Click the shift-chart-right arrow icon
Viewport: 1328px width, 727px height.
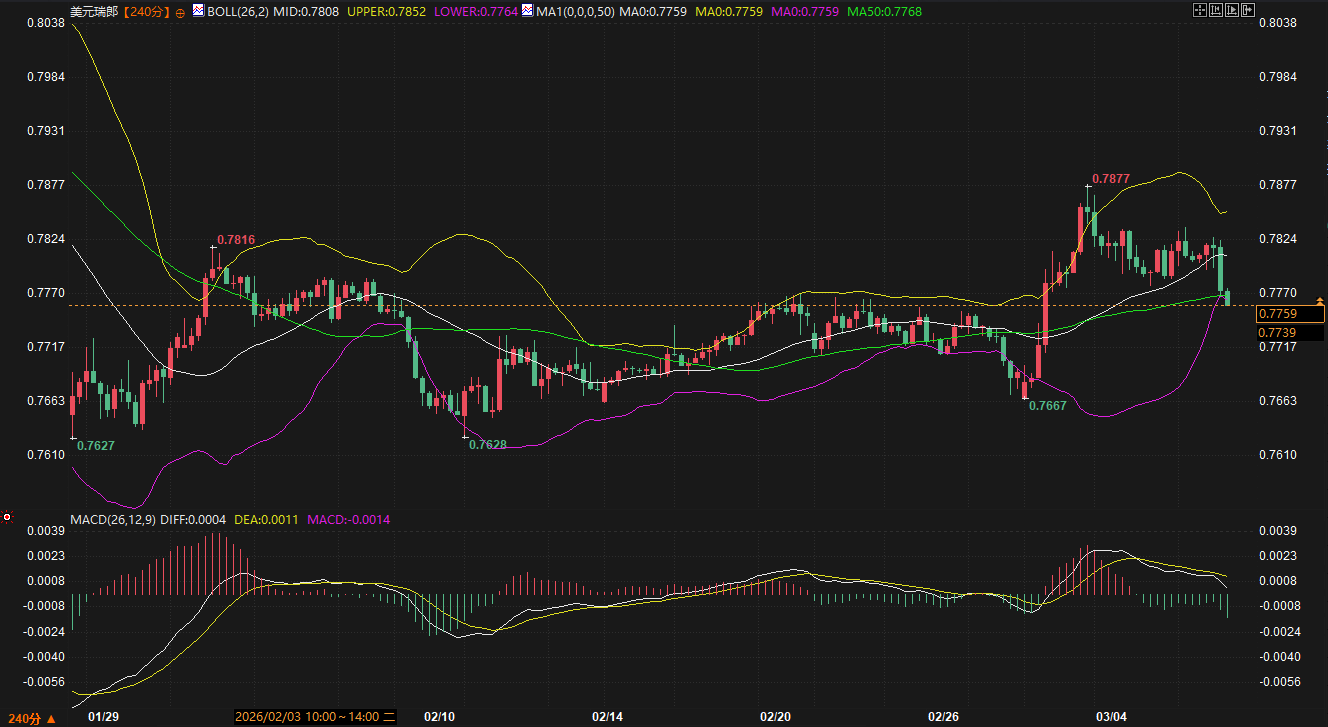point(1247,10)
